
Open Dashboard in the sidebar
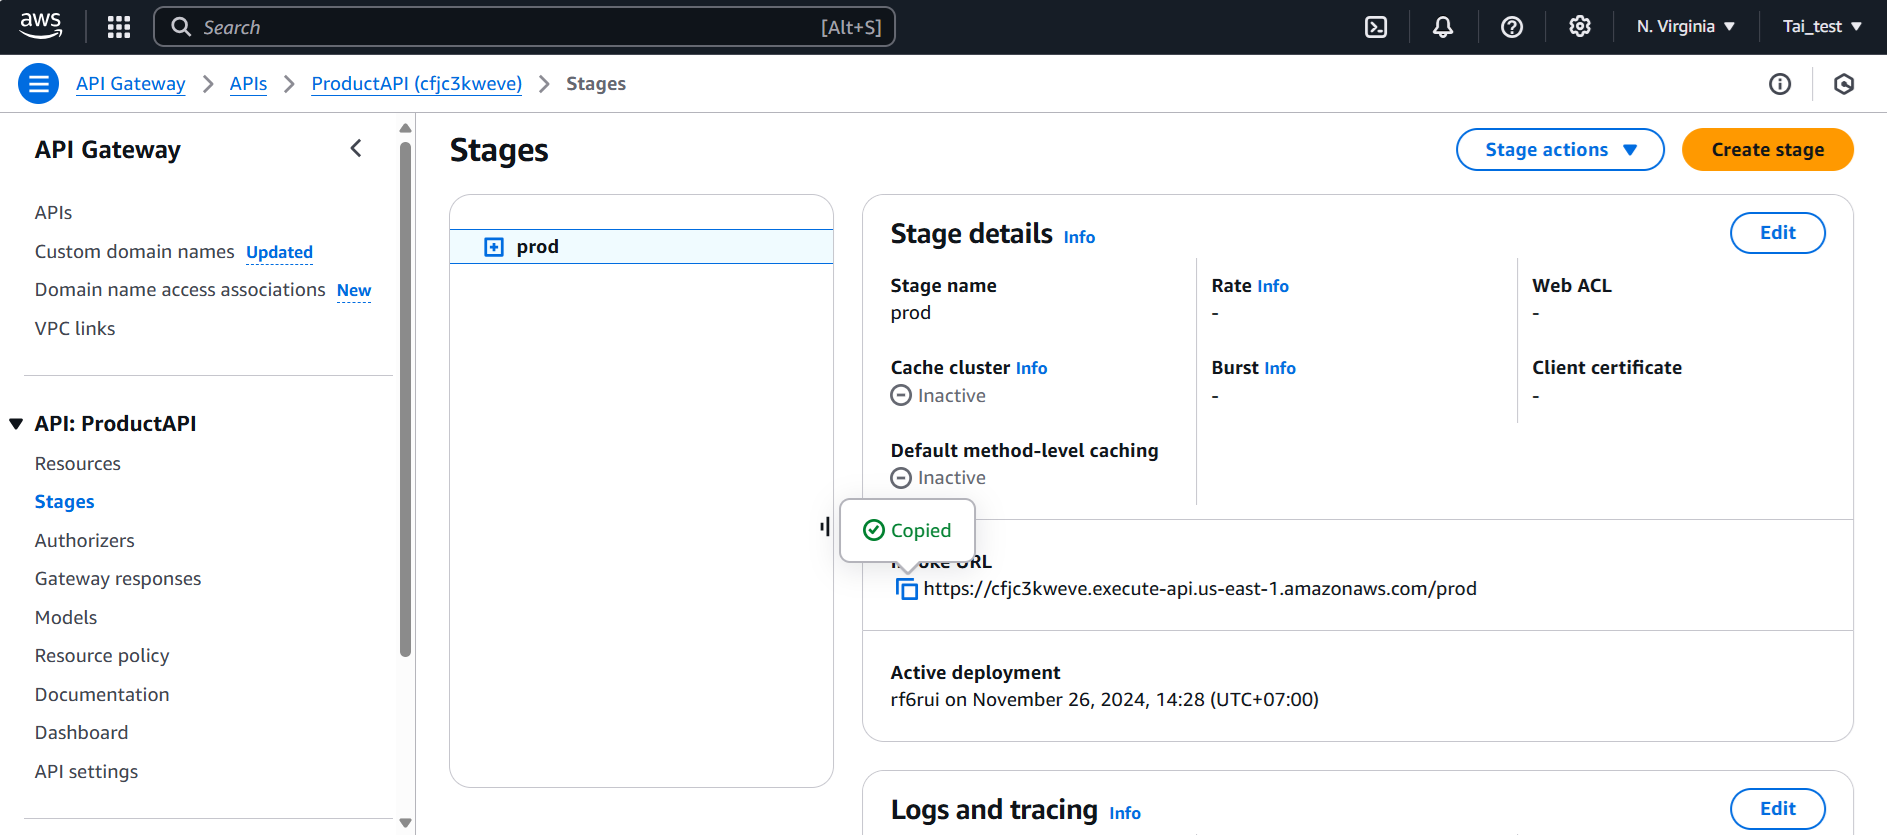point(82,733)
